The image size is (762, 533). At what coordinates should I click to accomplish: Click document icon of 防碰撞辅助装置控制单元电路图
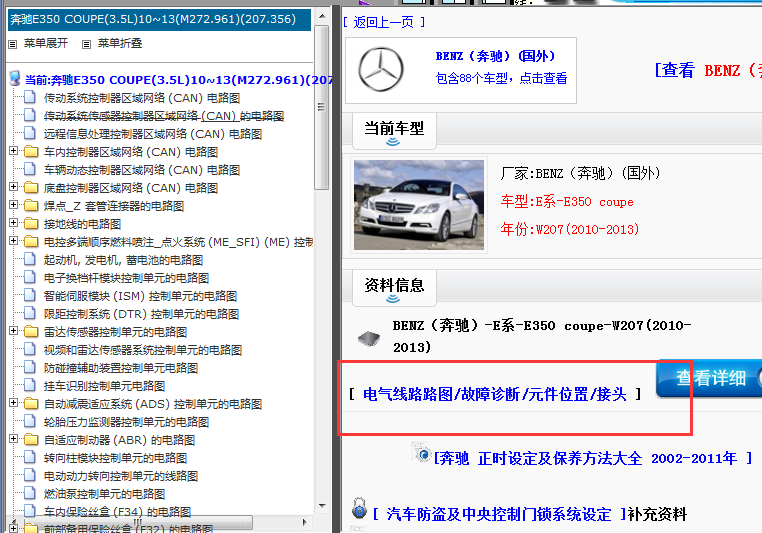[30, 367]
